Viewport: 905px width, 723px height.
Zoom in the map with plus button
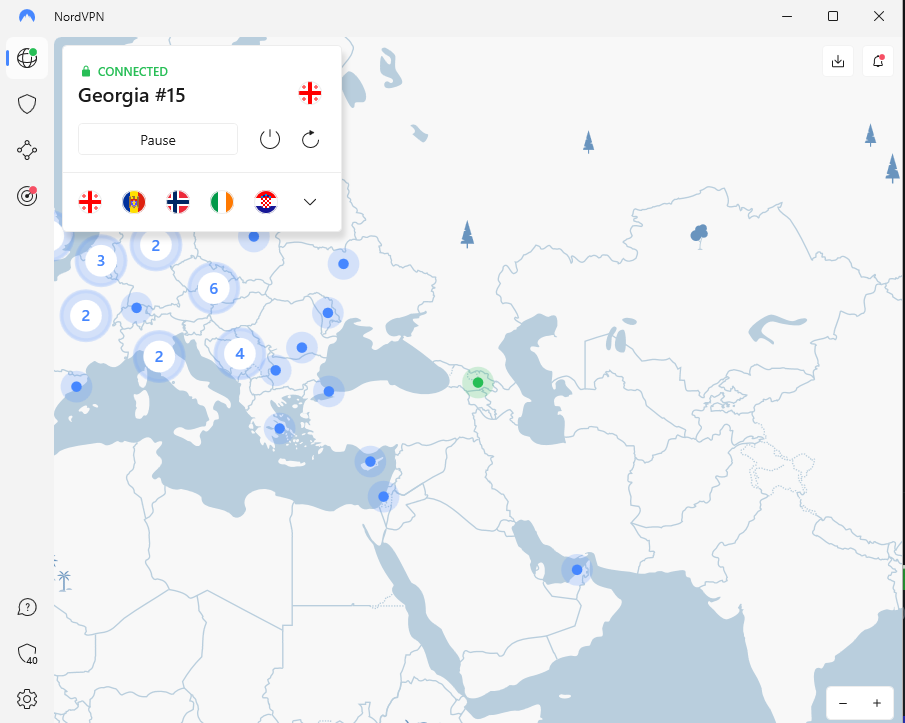(x=877, y=703)
